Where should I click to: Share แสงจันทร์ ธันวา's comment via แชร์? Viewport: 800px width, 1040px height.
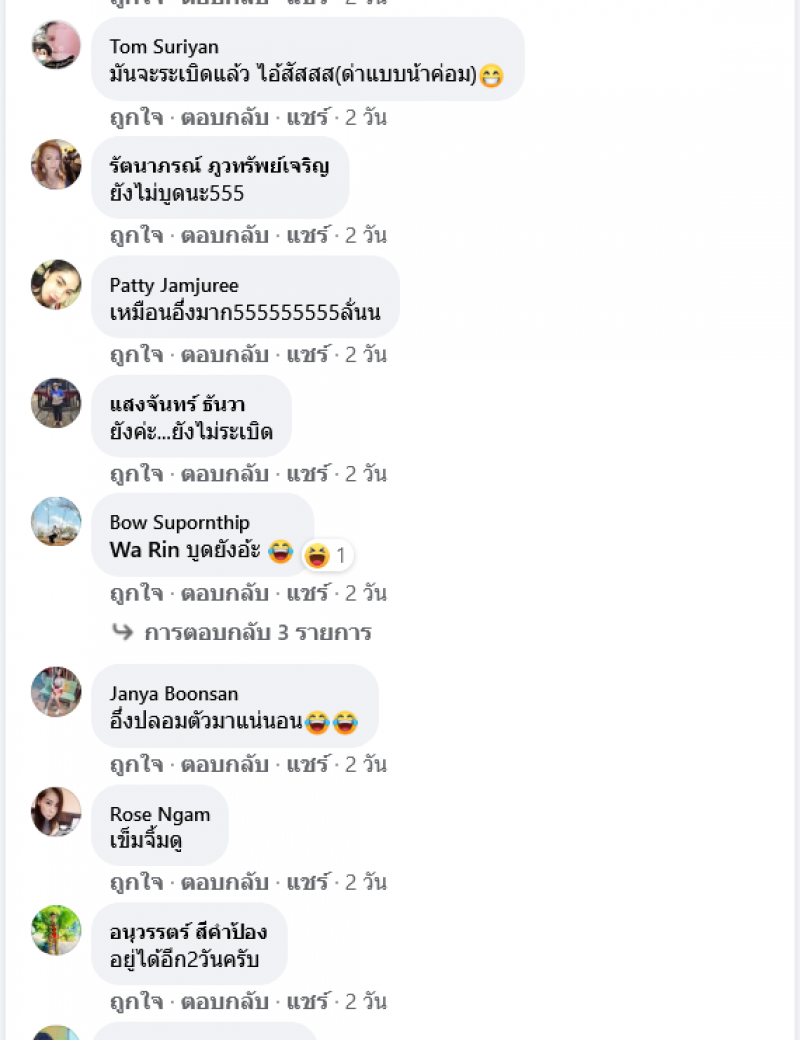click(x=307, y=474)
